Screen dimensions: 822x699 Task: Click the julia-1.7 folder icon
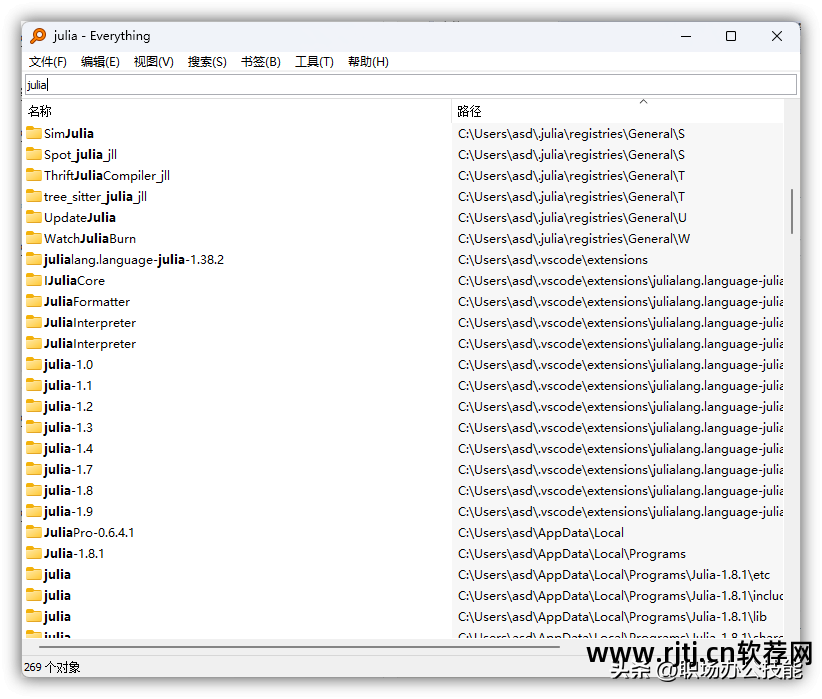coord(34,468)
